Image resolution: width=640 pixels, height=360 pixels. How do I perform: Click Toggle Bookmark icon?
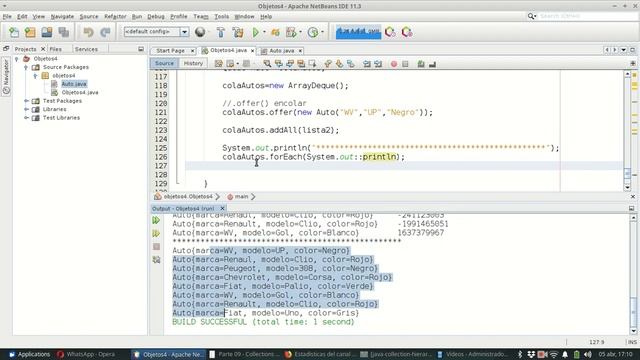point(351,64)
